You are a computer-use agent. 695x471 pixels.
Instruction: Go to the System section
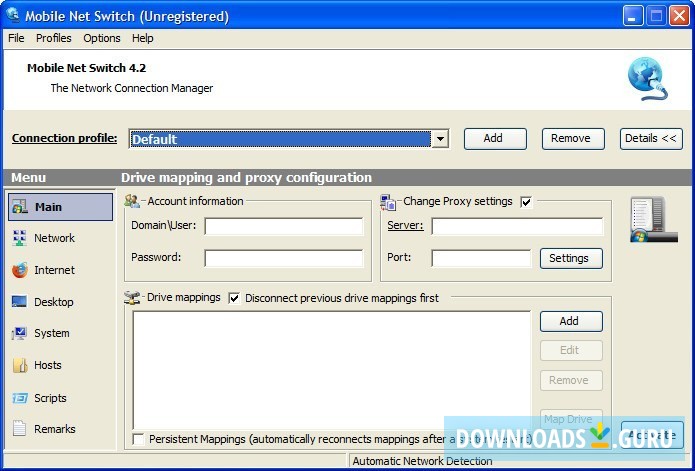(51, 333)
